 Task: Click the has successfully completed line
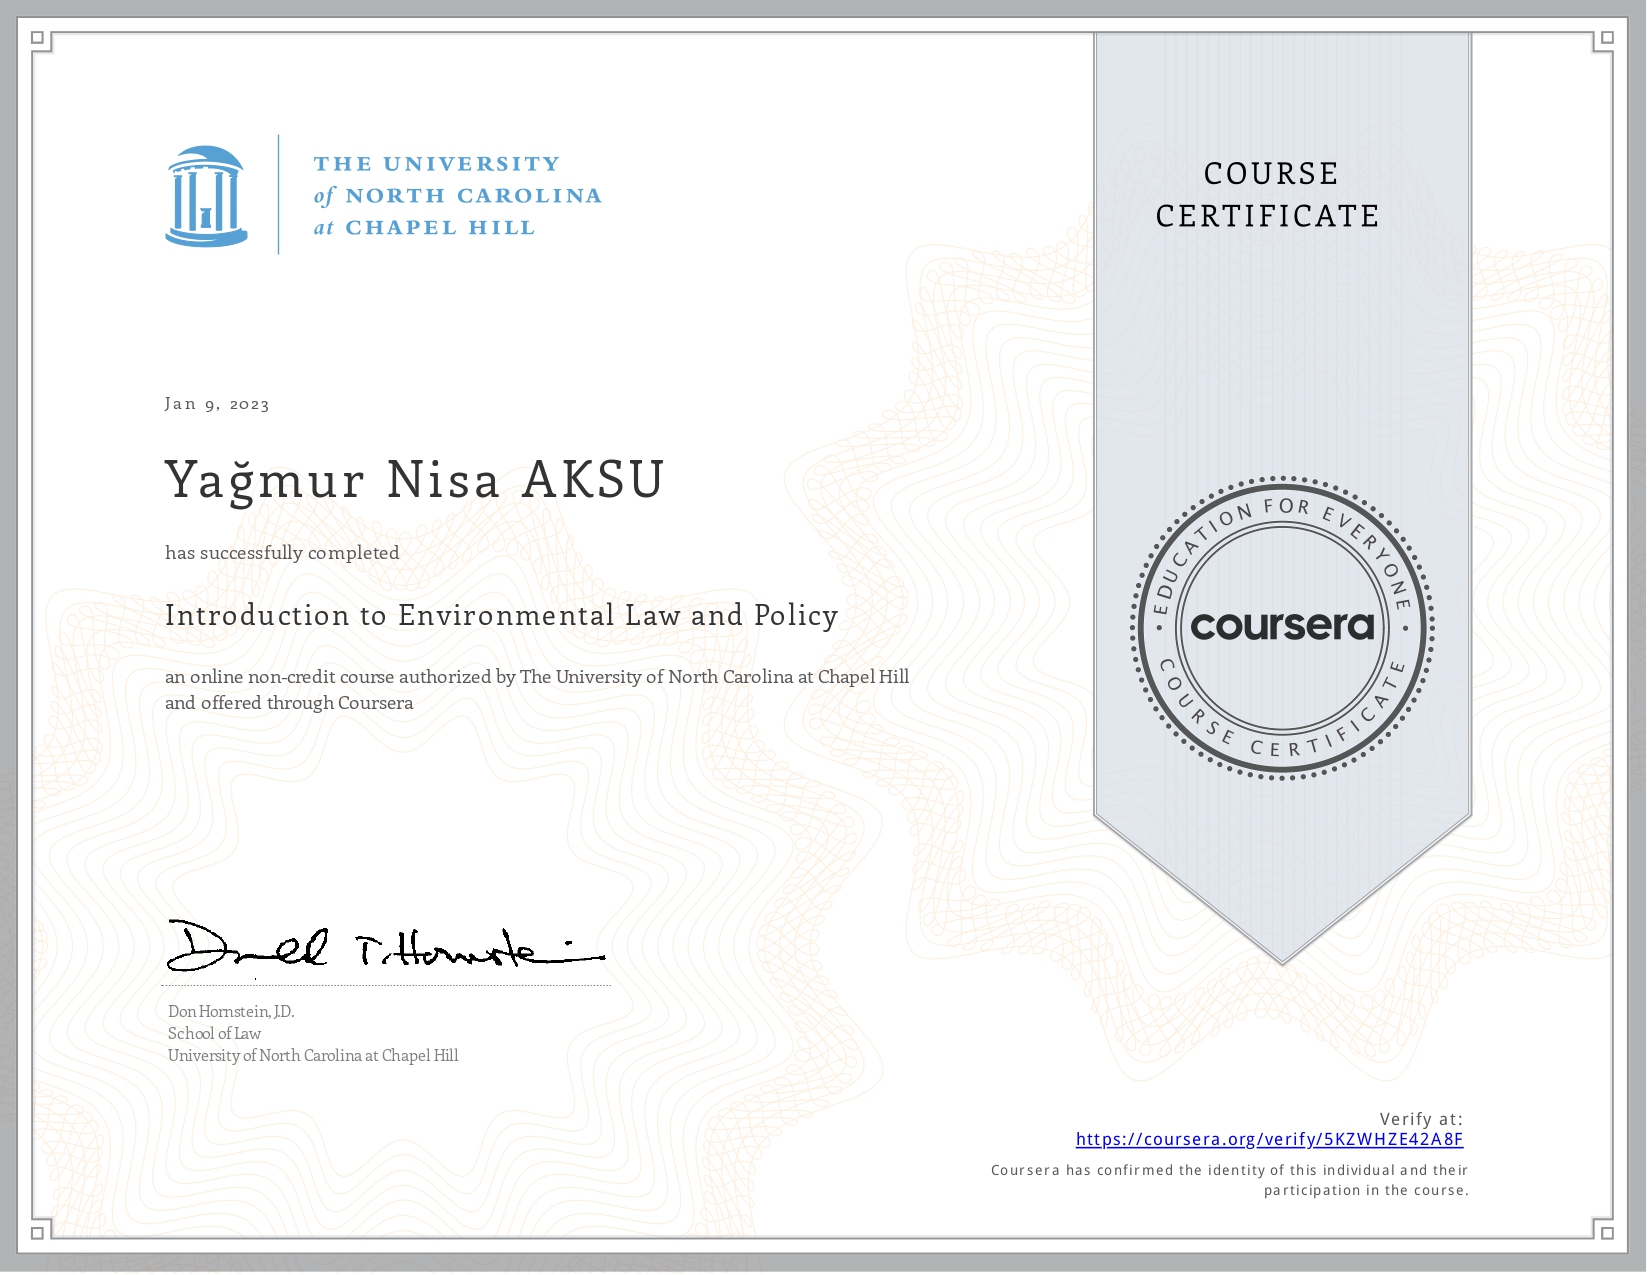pos(281,552)
